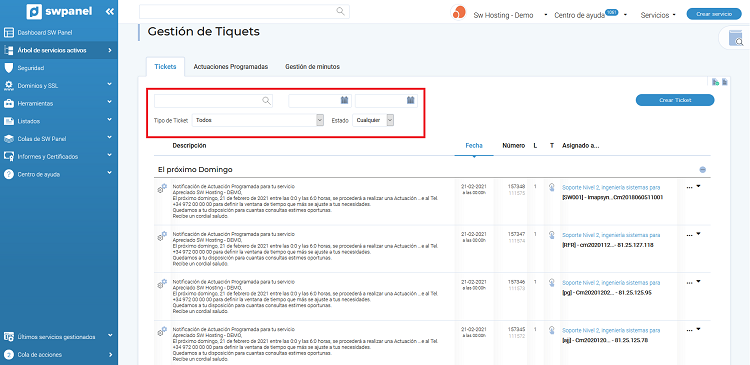Expand Centro de ayuda in sidebar
The height and width of the screenshot is (365, 750).
pos(38,175)
